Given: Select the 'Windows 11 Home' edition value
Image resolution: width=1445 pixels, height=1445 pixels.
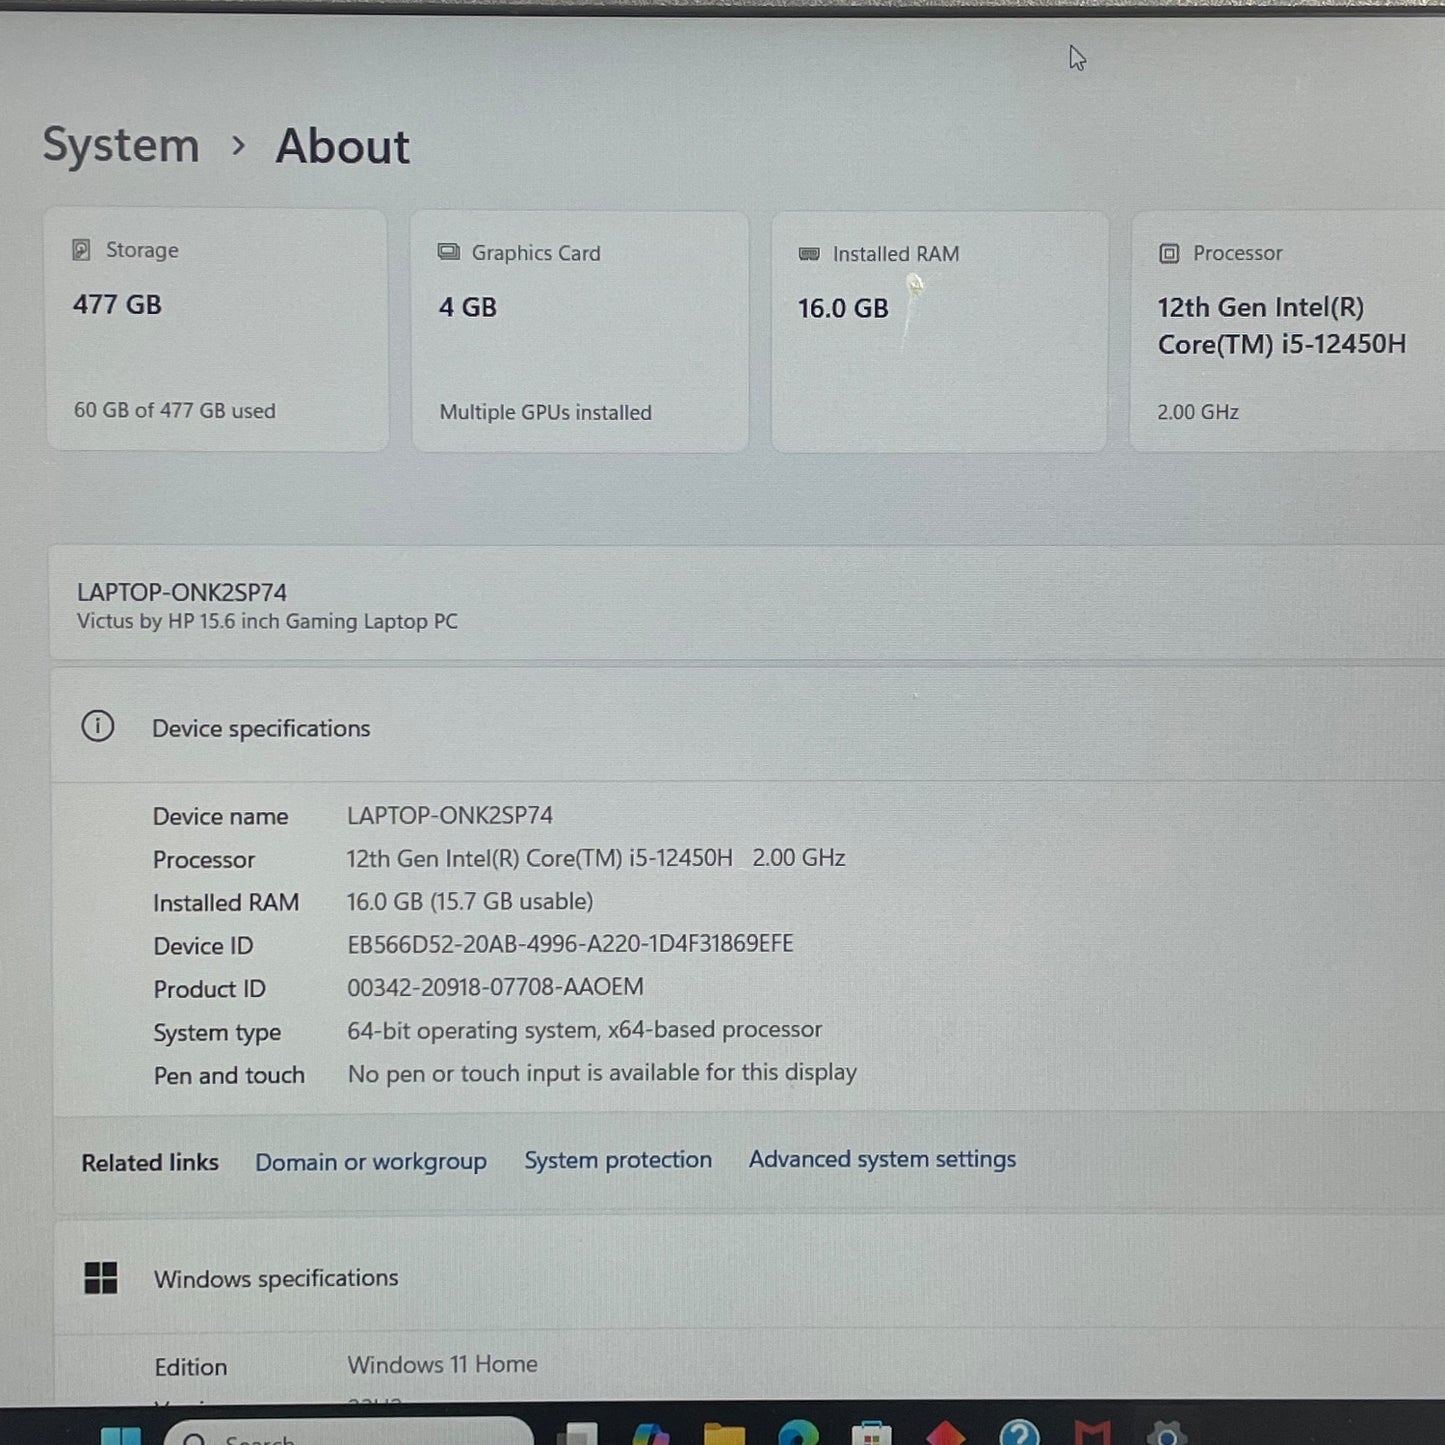Looking at the screenshot, I should pos(443,1364).
